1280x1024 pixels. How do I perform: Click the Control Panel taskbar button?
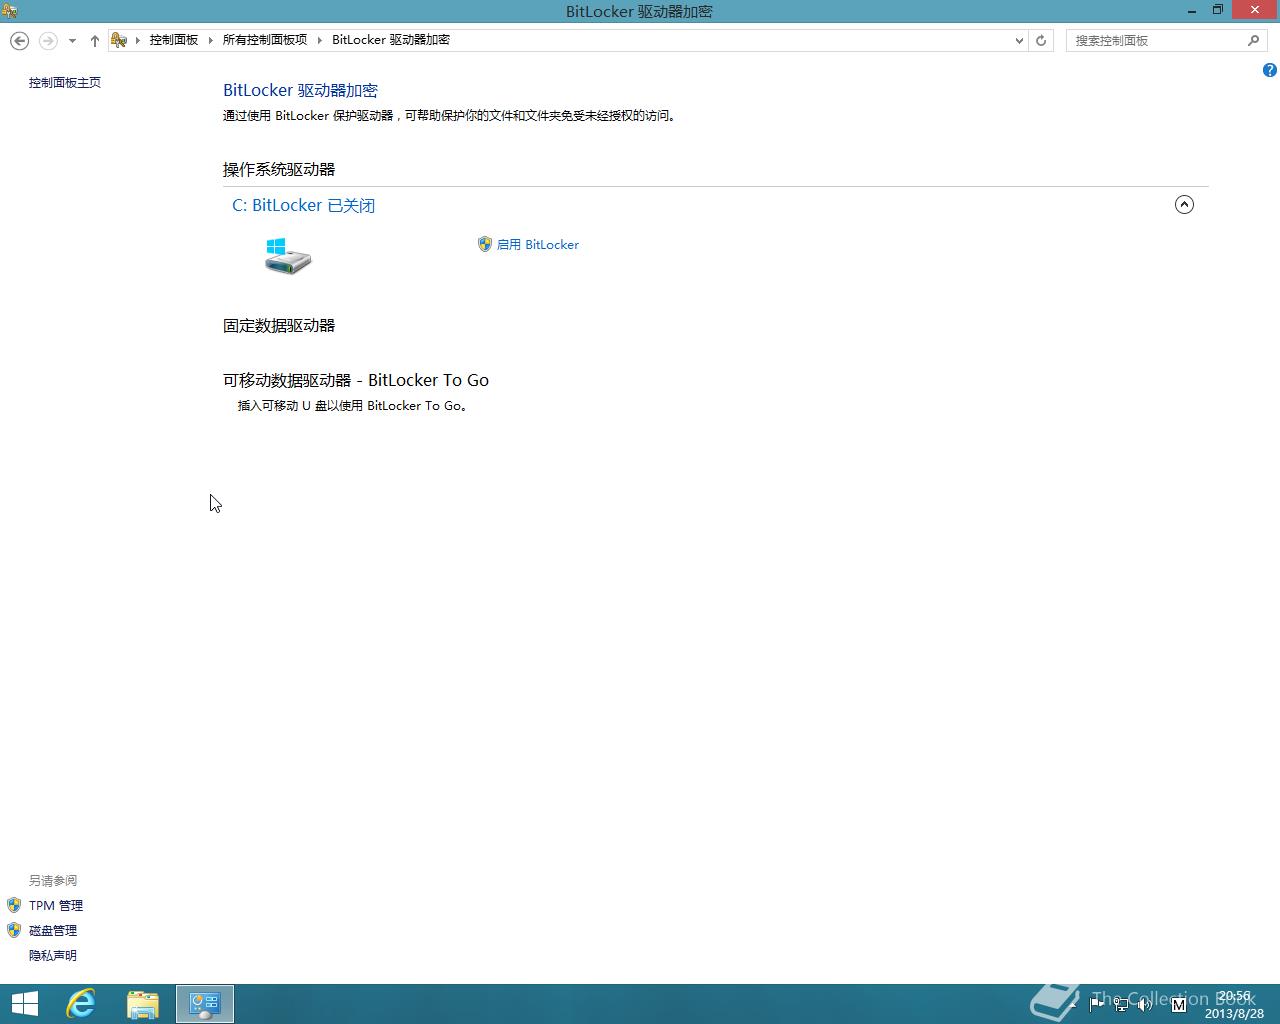[x=205, y=1004]
